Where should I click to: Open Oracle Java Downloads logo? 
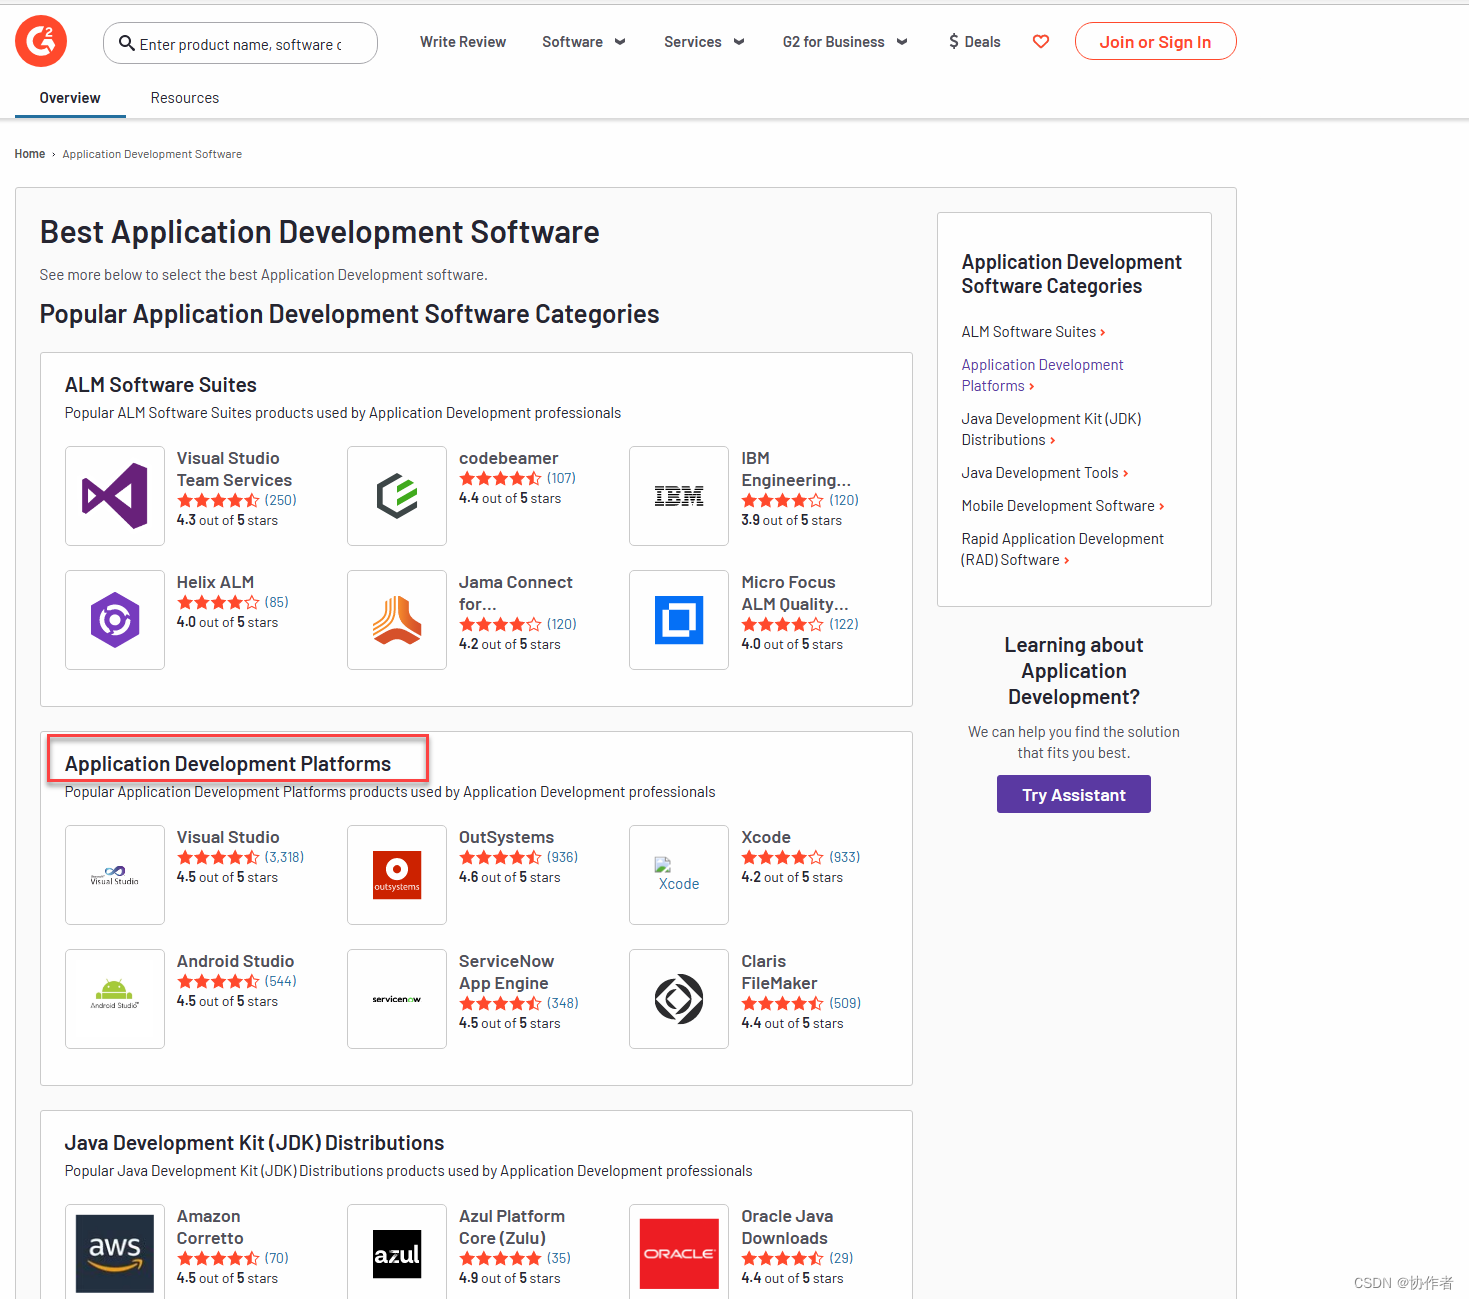tap(679, 1254)
